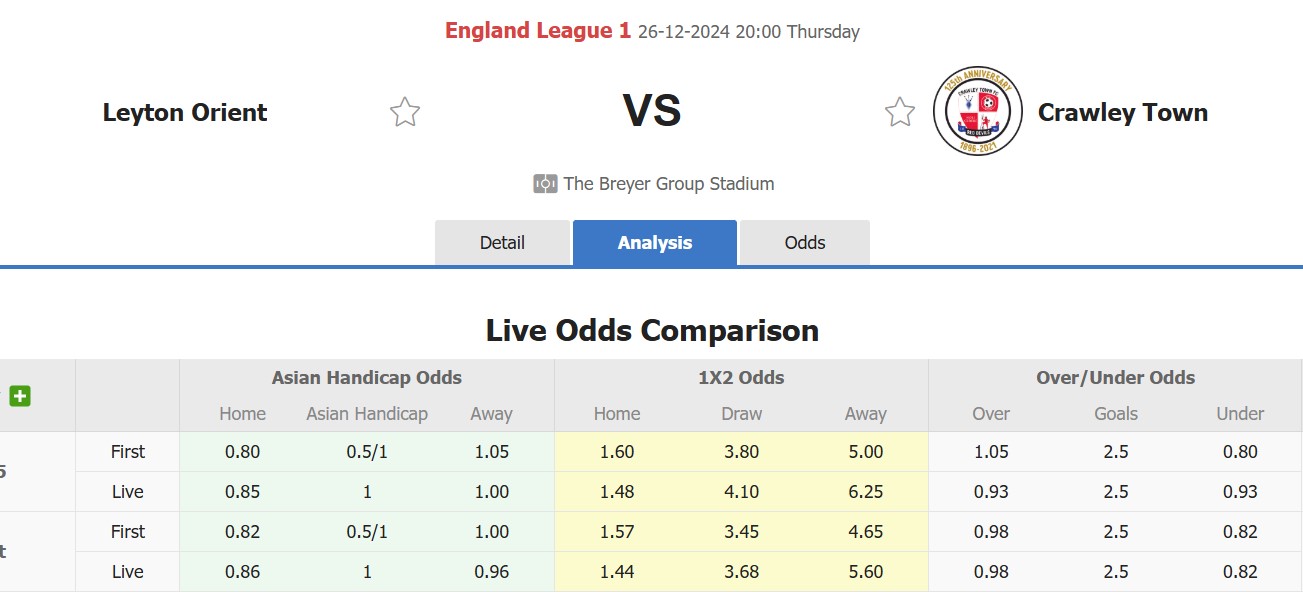Select the 4.10 live draw odds
The image size is (1303, 592).
(x=741, y=492)
